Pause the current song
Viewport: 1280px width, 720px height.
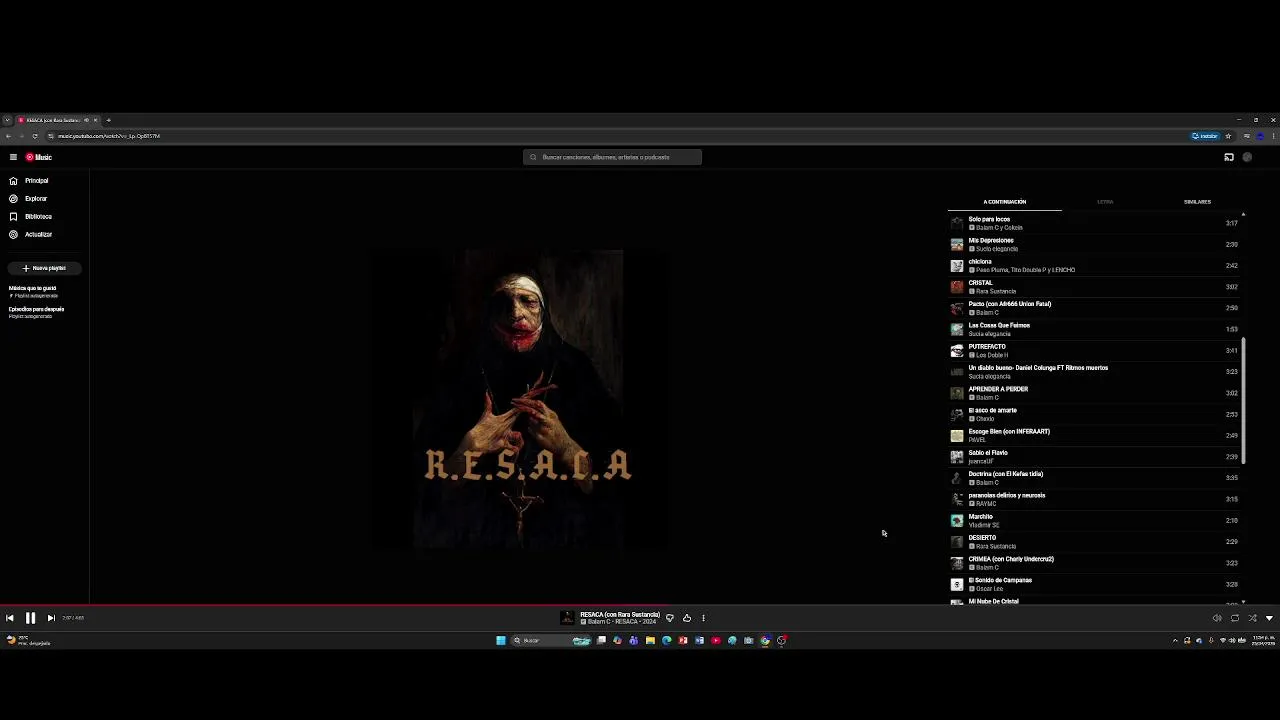(30, 618)
